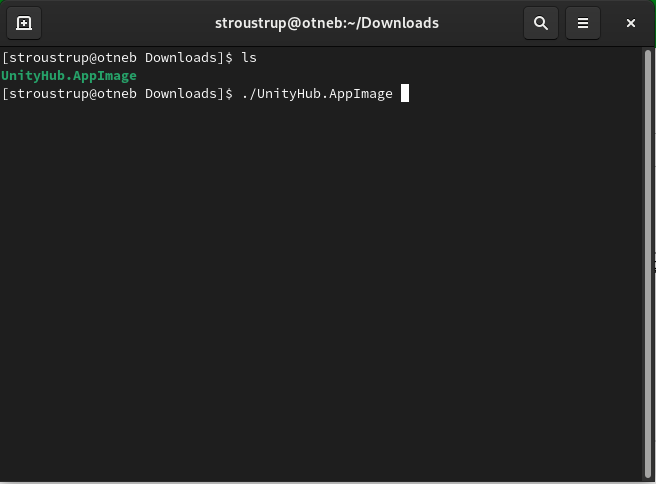Click the green UnityHub.AppImage listing
The width and height of the screenshot is (656, 484).
click(x=69, y=76)
